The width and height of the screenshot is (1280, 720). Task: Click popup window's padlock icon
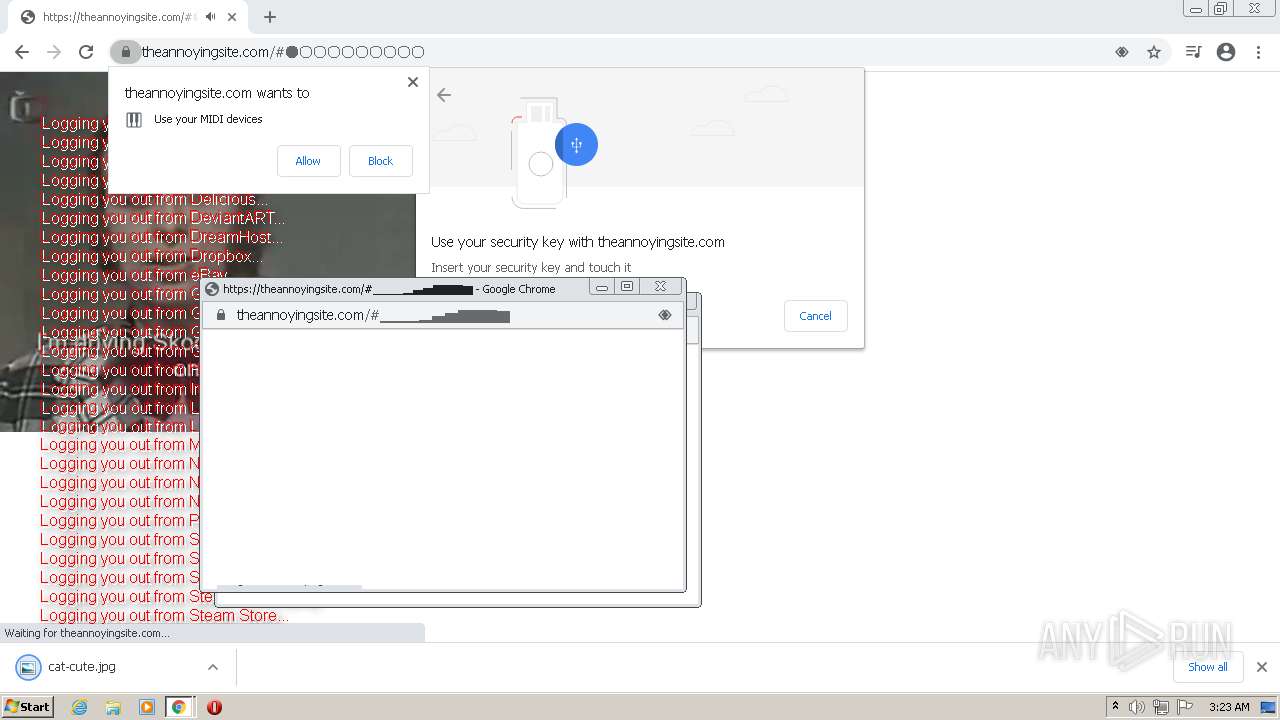(221, 315)
